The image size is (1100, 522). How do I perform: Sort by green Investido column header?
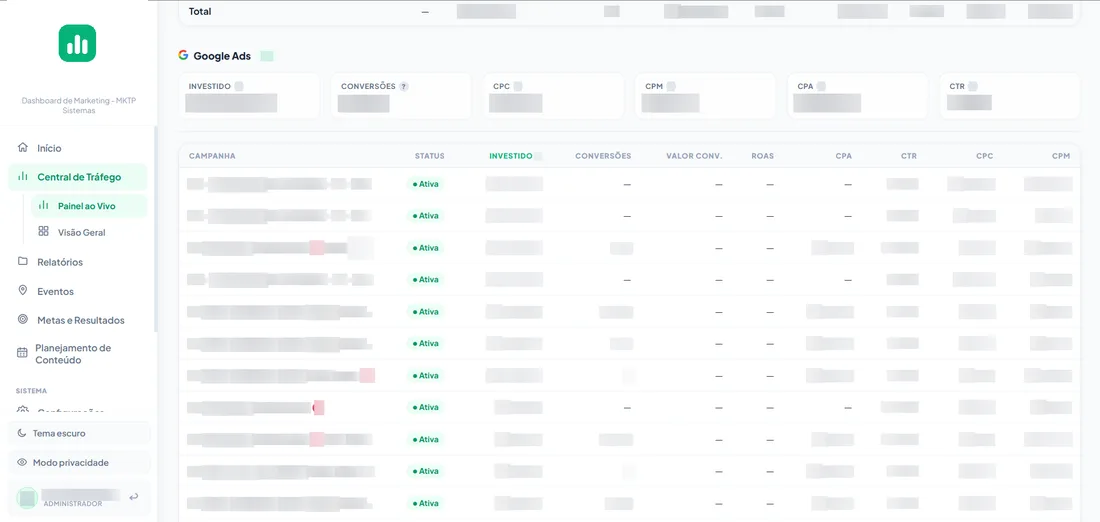coord(511,156)
